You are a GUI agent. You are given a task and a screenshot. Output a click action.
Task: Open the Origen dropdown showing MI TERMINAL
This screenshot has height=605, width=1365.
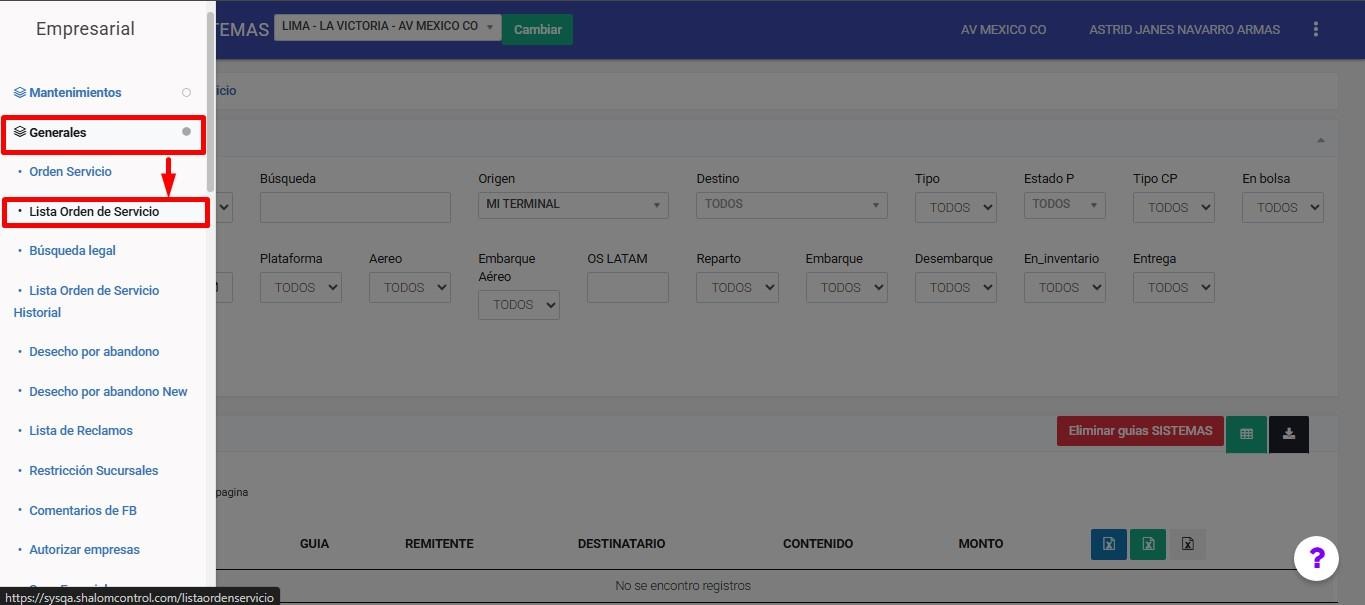574,205
